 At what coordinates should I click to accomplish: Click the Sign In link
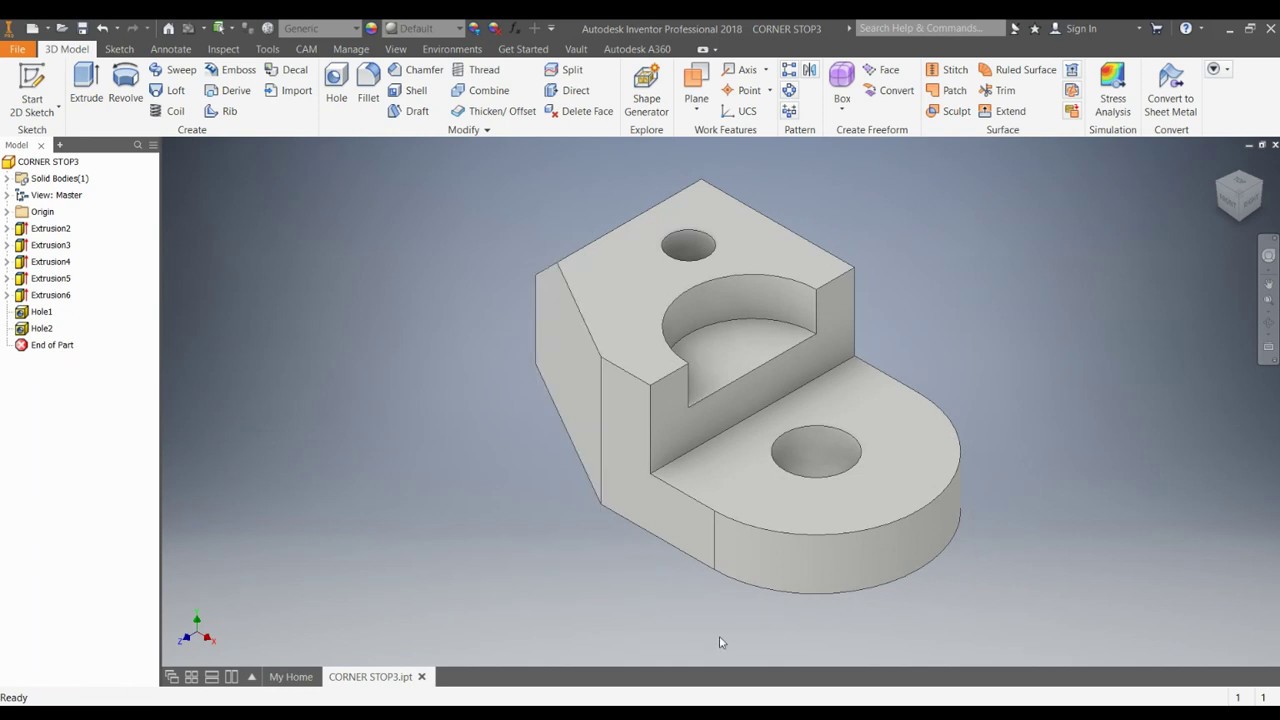[1081, 29]
